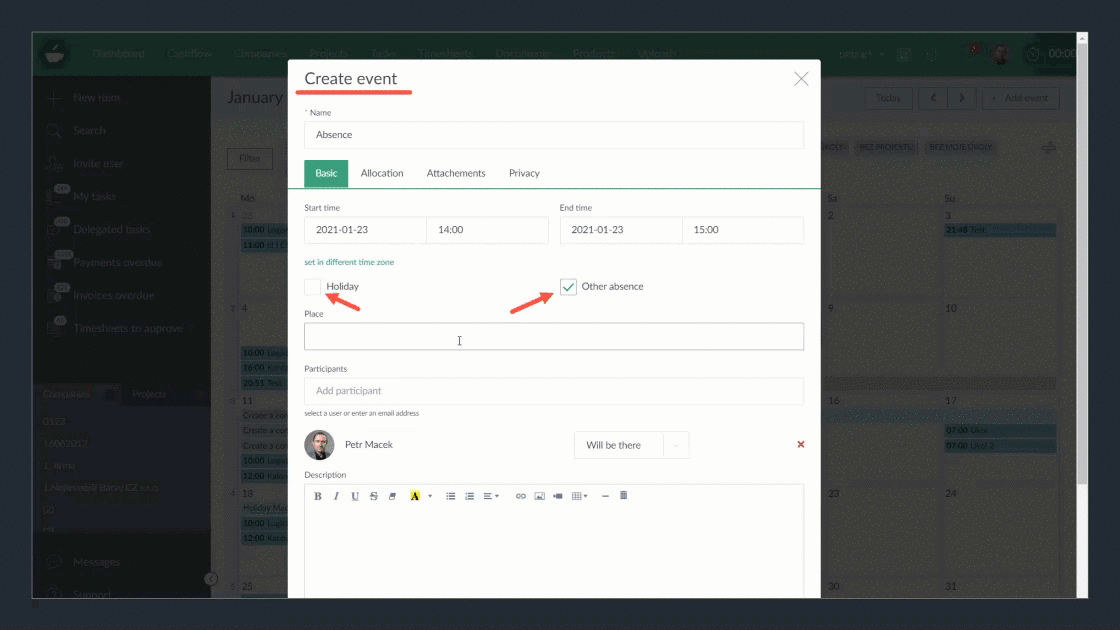Insert a hyperlink via the link icon
Viewport: 1120px width, 630px height.
pyautogui.click(x=521, y=496)
